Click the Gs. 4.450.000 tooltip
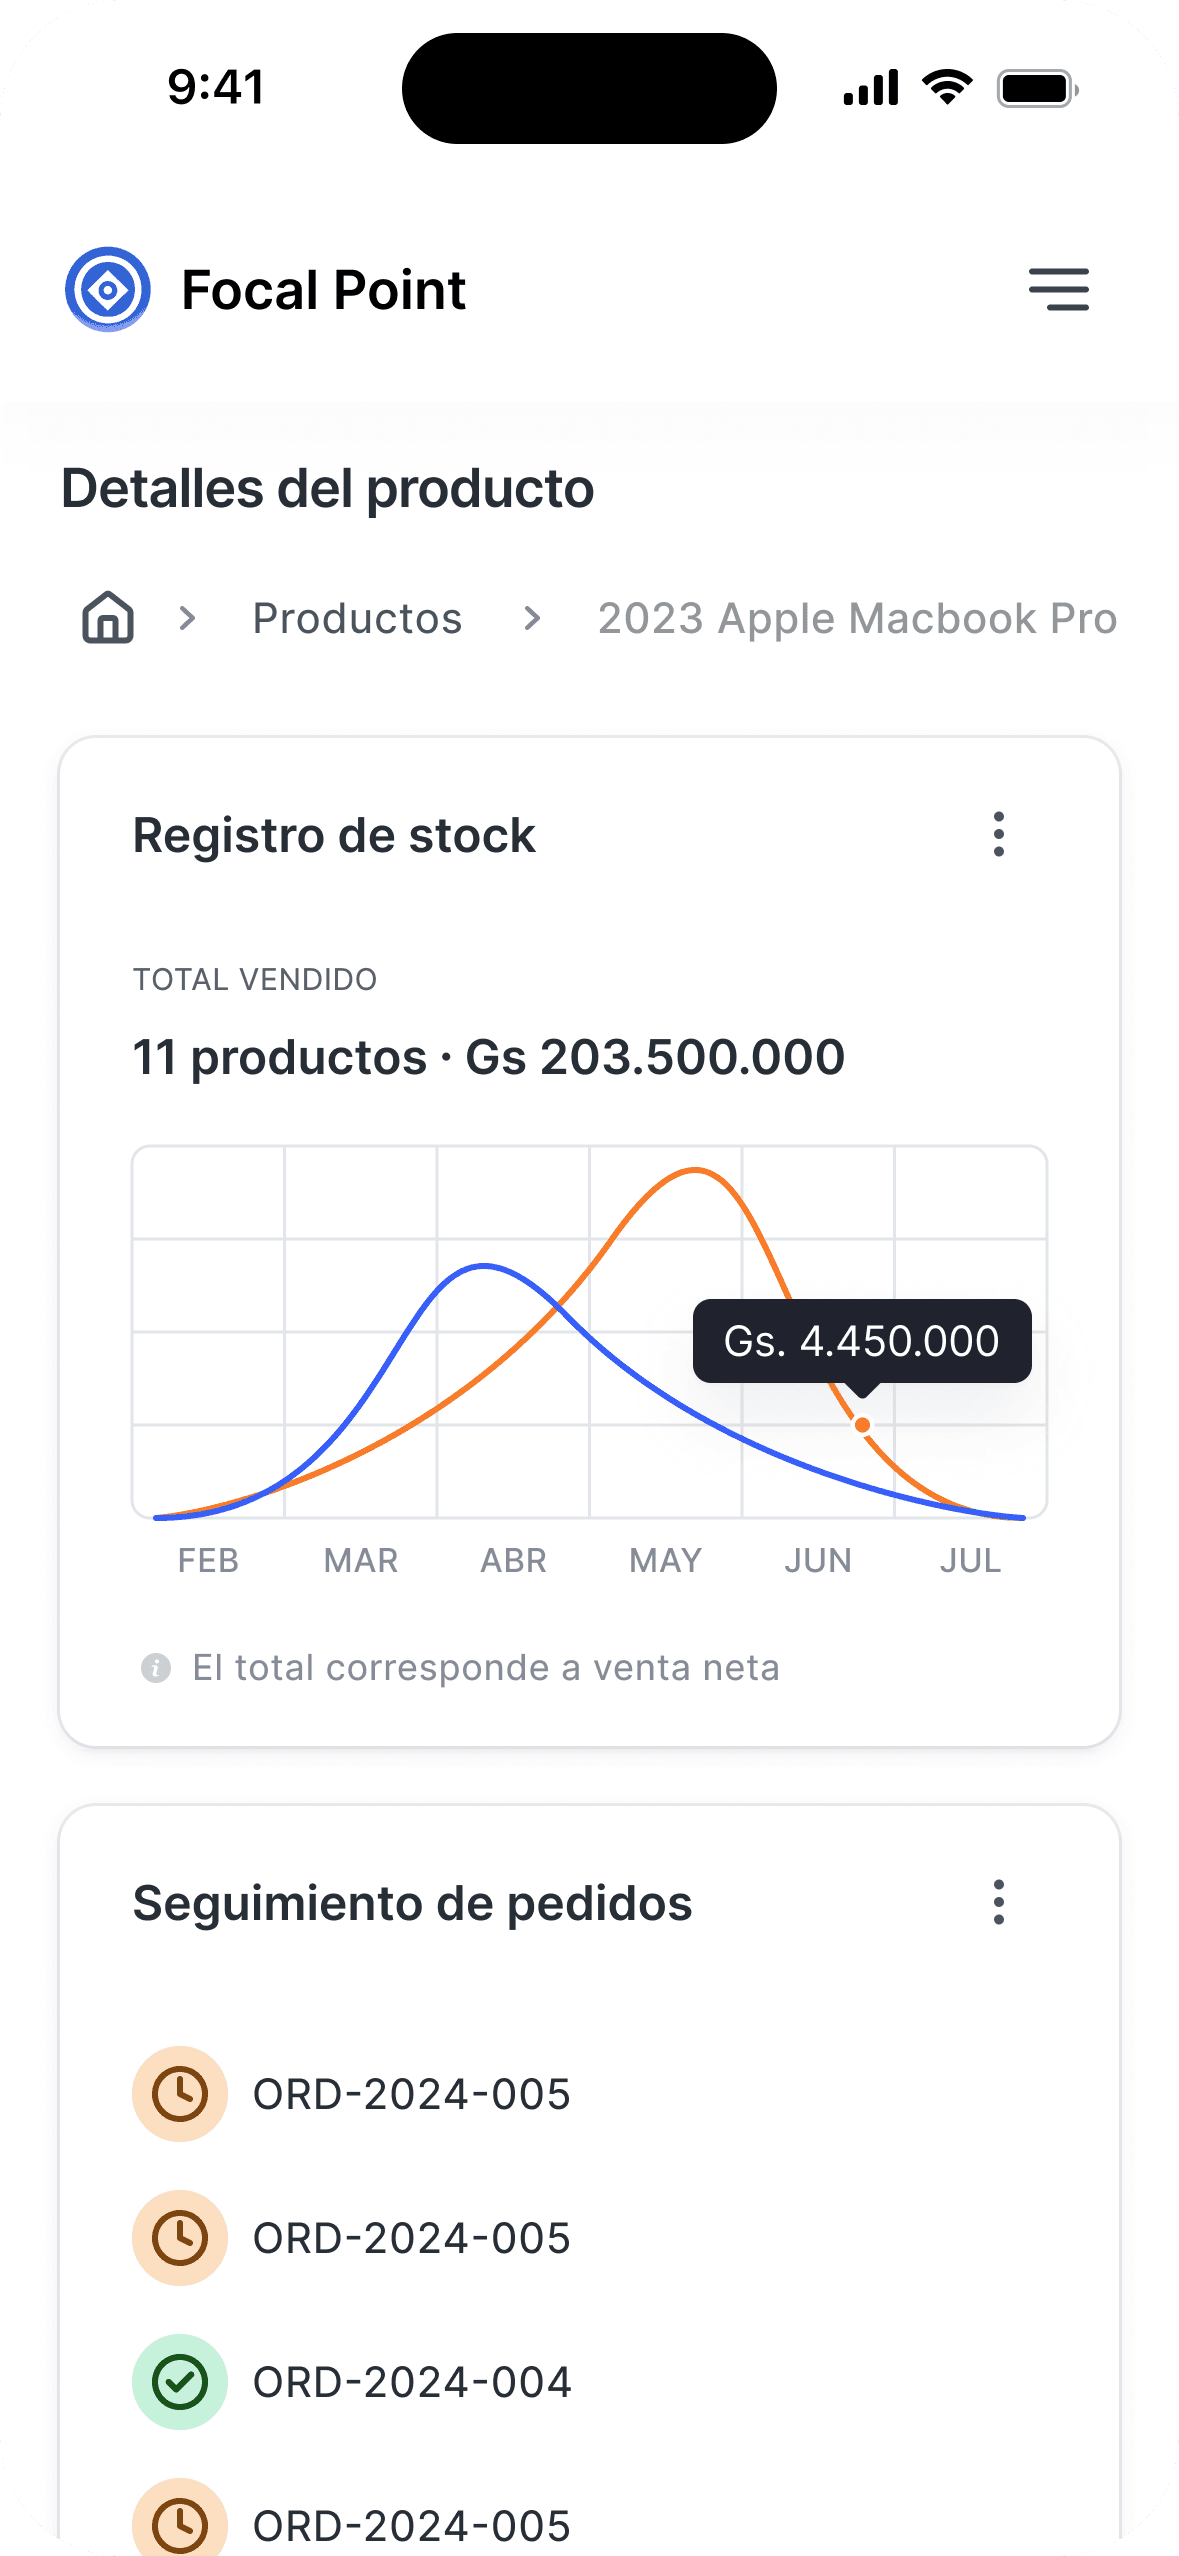 pos(862,1341)
